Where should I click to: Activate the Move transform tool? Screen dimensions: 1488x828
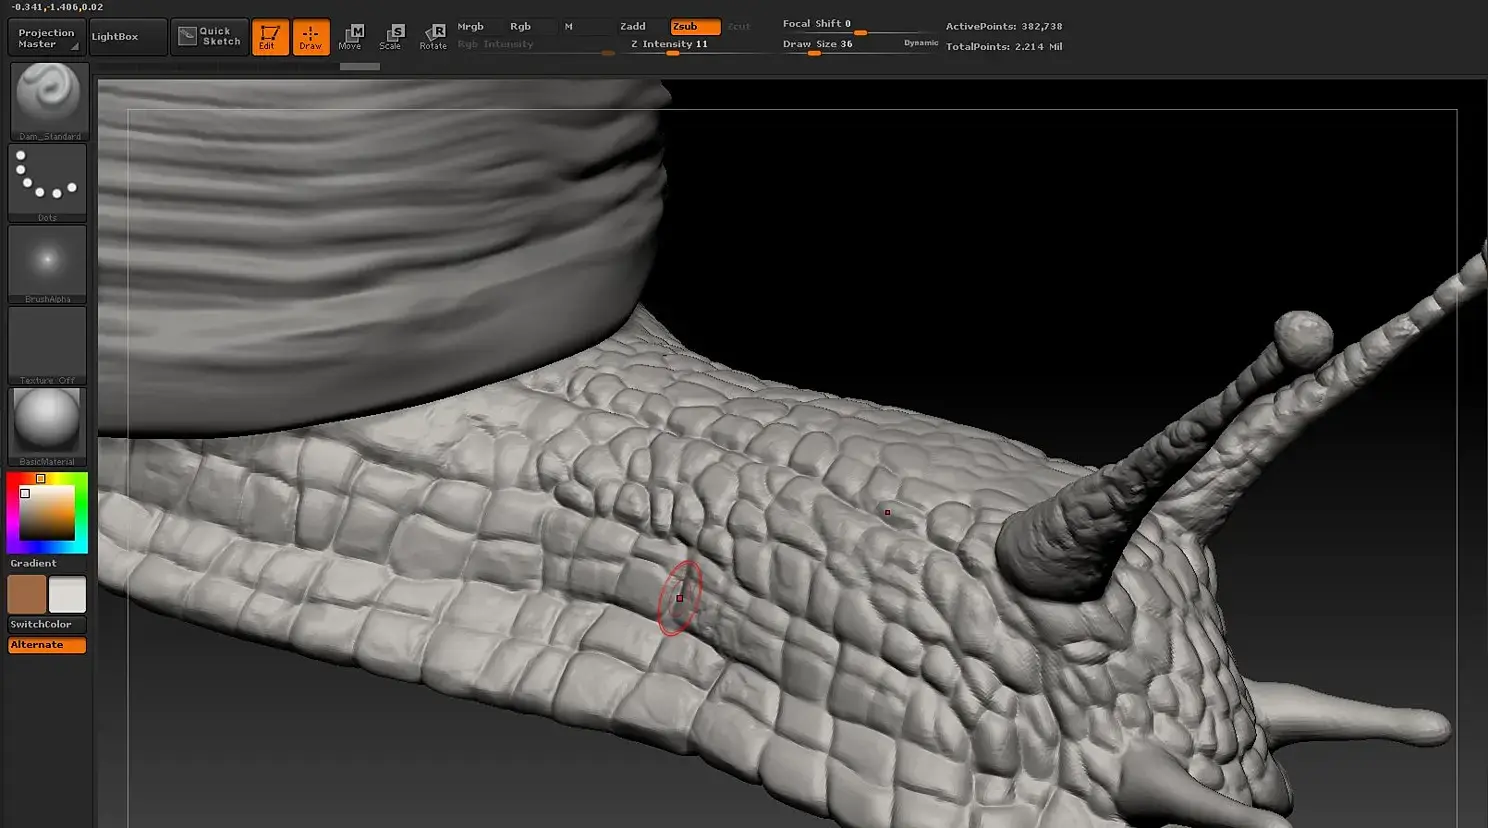[x=350, y=37]
